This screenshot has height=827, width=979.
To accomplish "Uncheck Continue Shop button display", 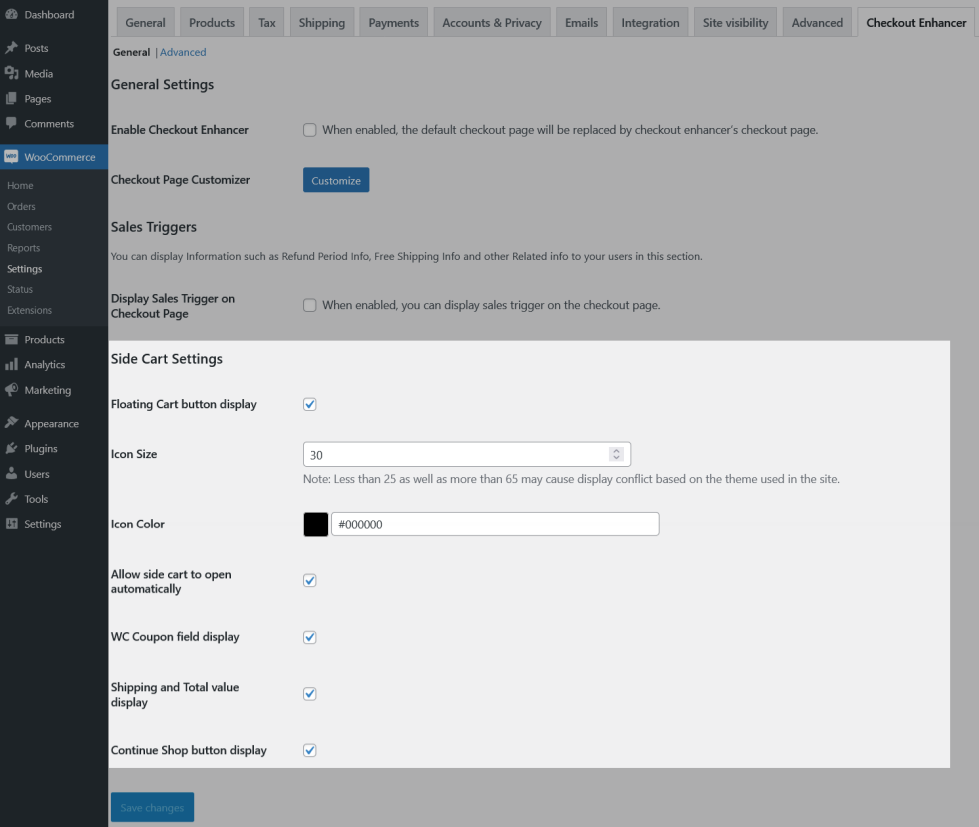I will pos(310,750).
